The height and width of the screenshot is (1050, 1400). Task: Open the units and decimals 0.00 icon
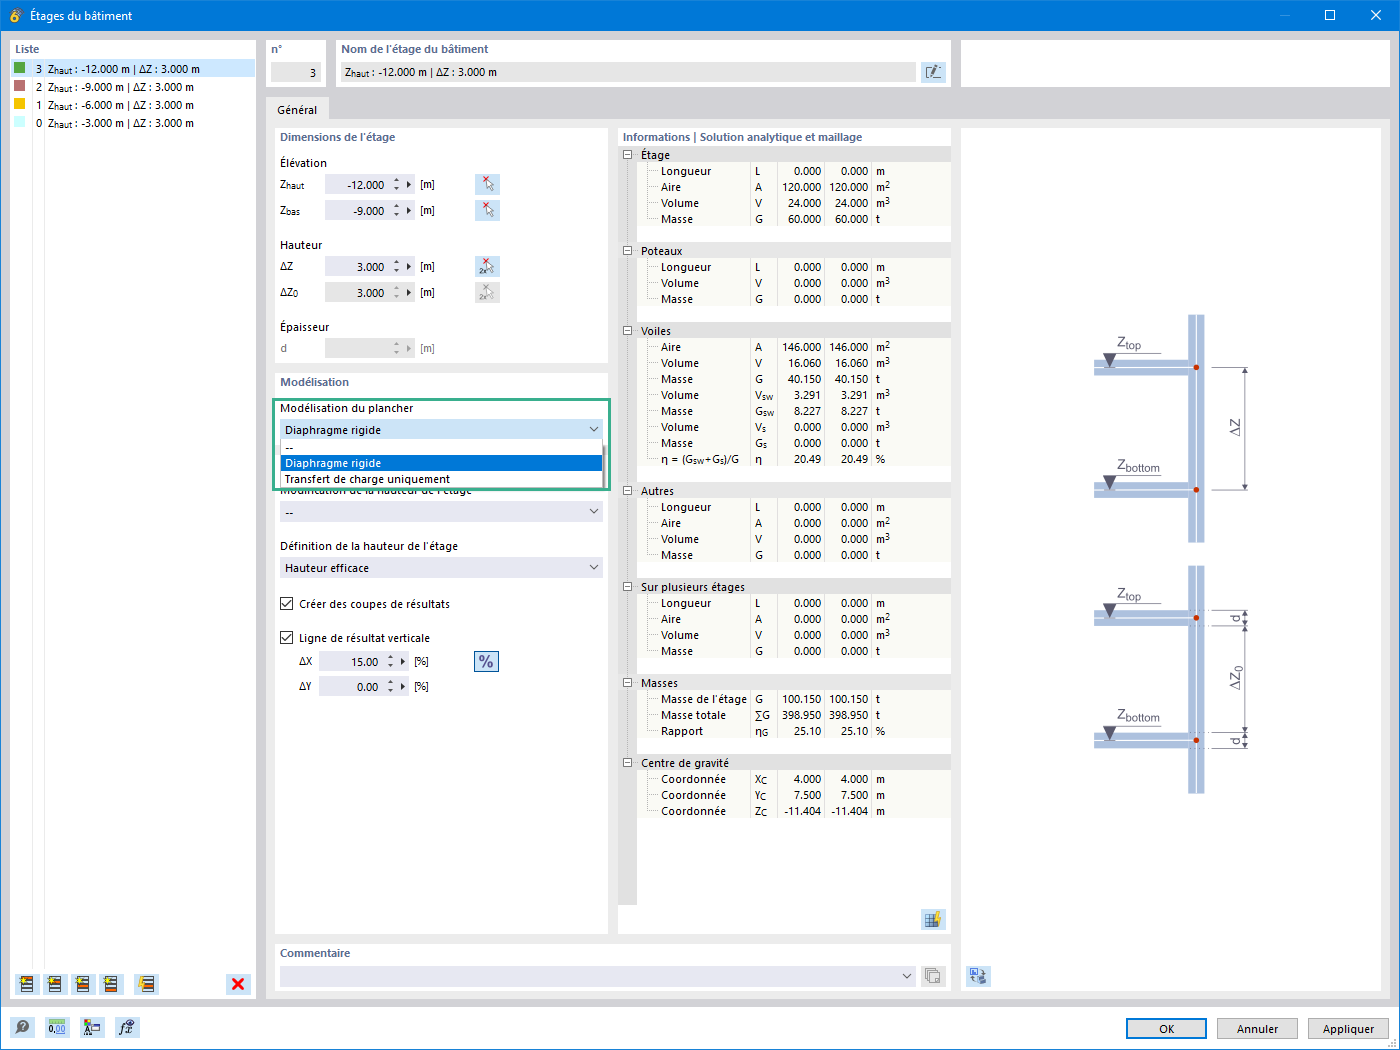click(57, 1027)
